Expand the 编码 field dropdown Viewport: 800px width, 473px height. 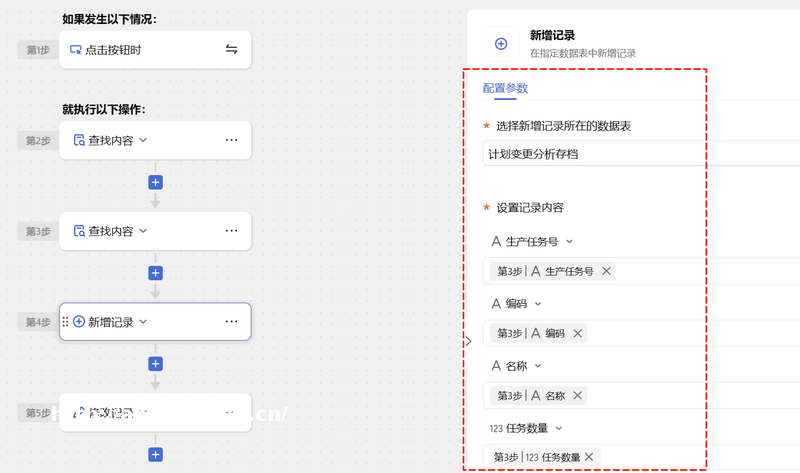click(x=537, y=303)
